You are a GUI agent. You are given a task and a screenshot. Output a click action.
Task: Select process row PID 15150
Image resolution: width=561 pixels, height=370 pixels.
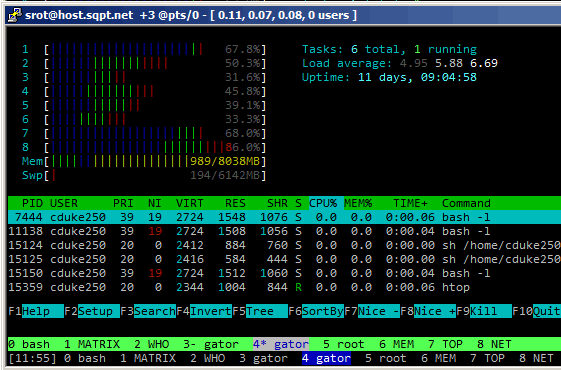tap(284, 273)
